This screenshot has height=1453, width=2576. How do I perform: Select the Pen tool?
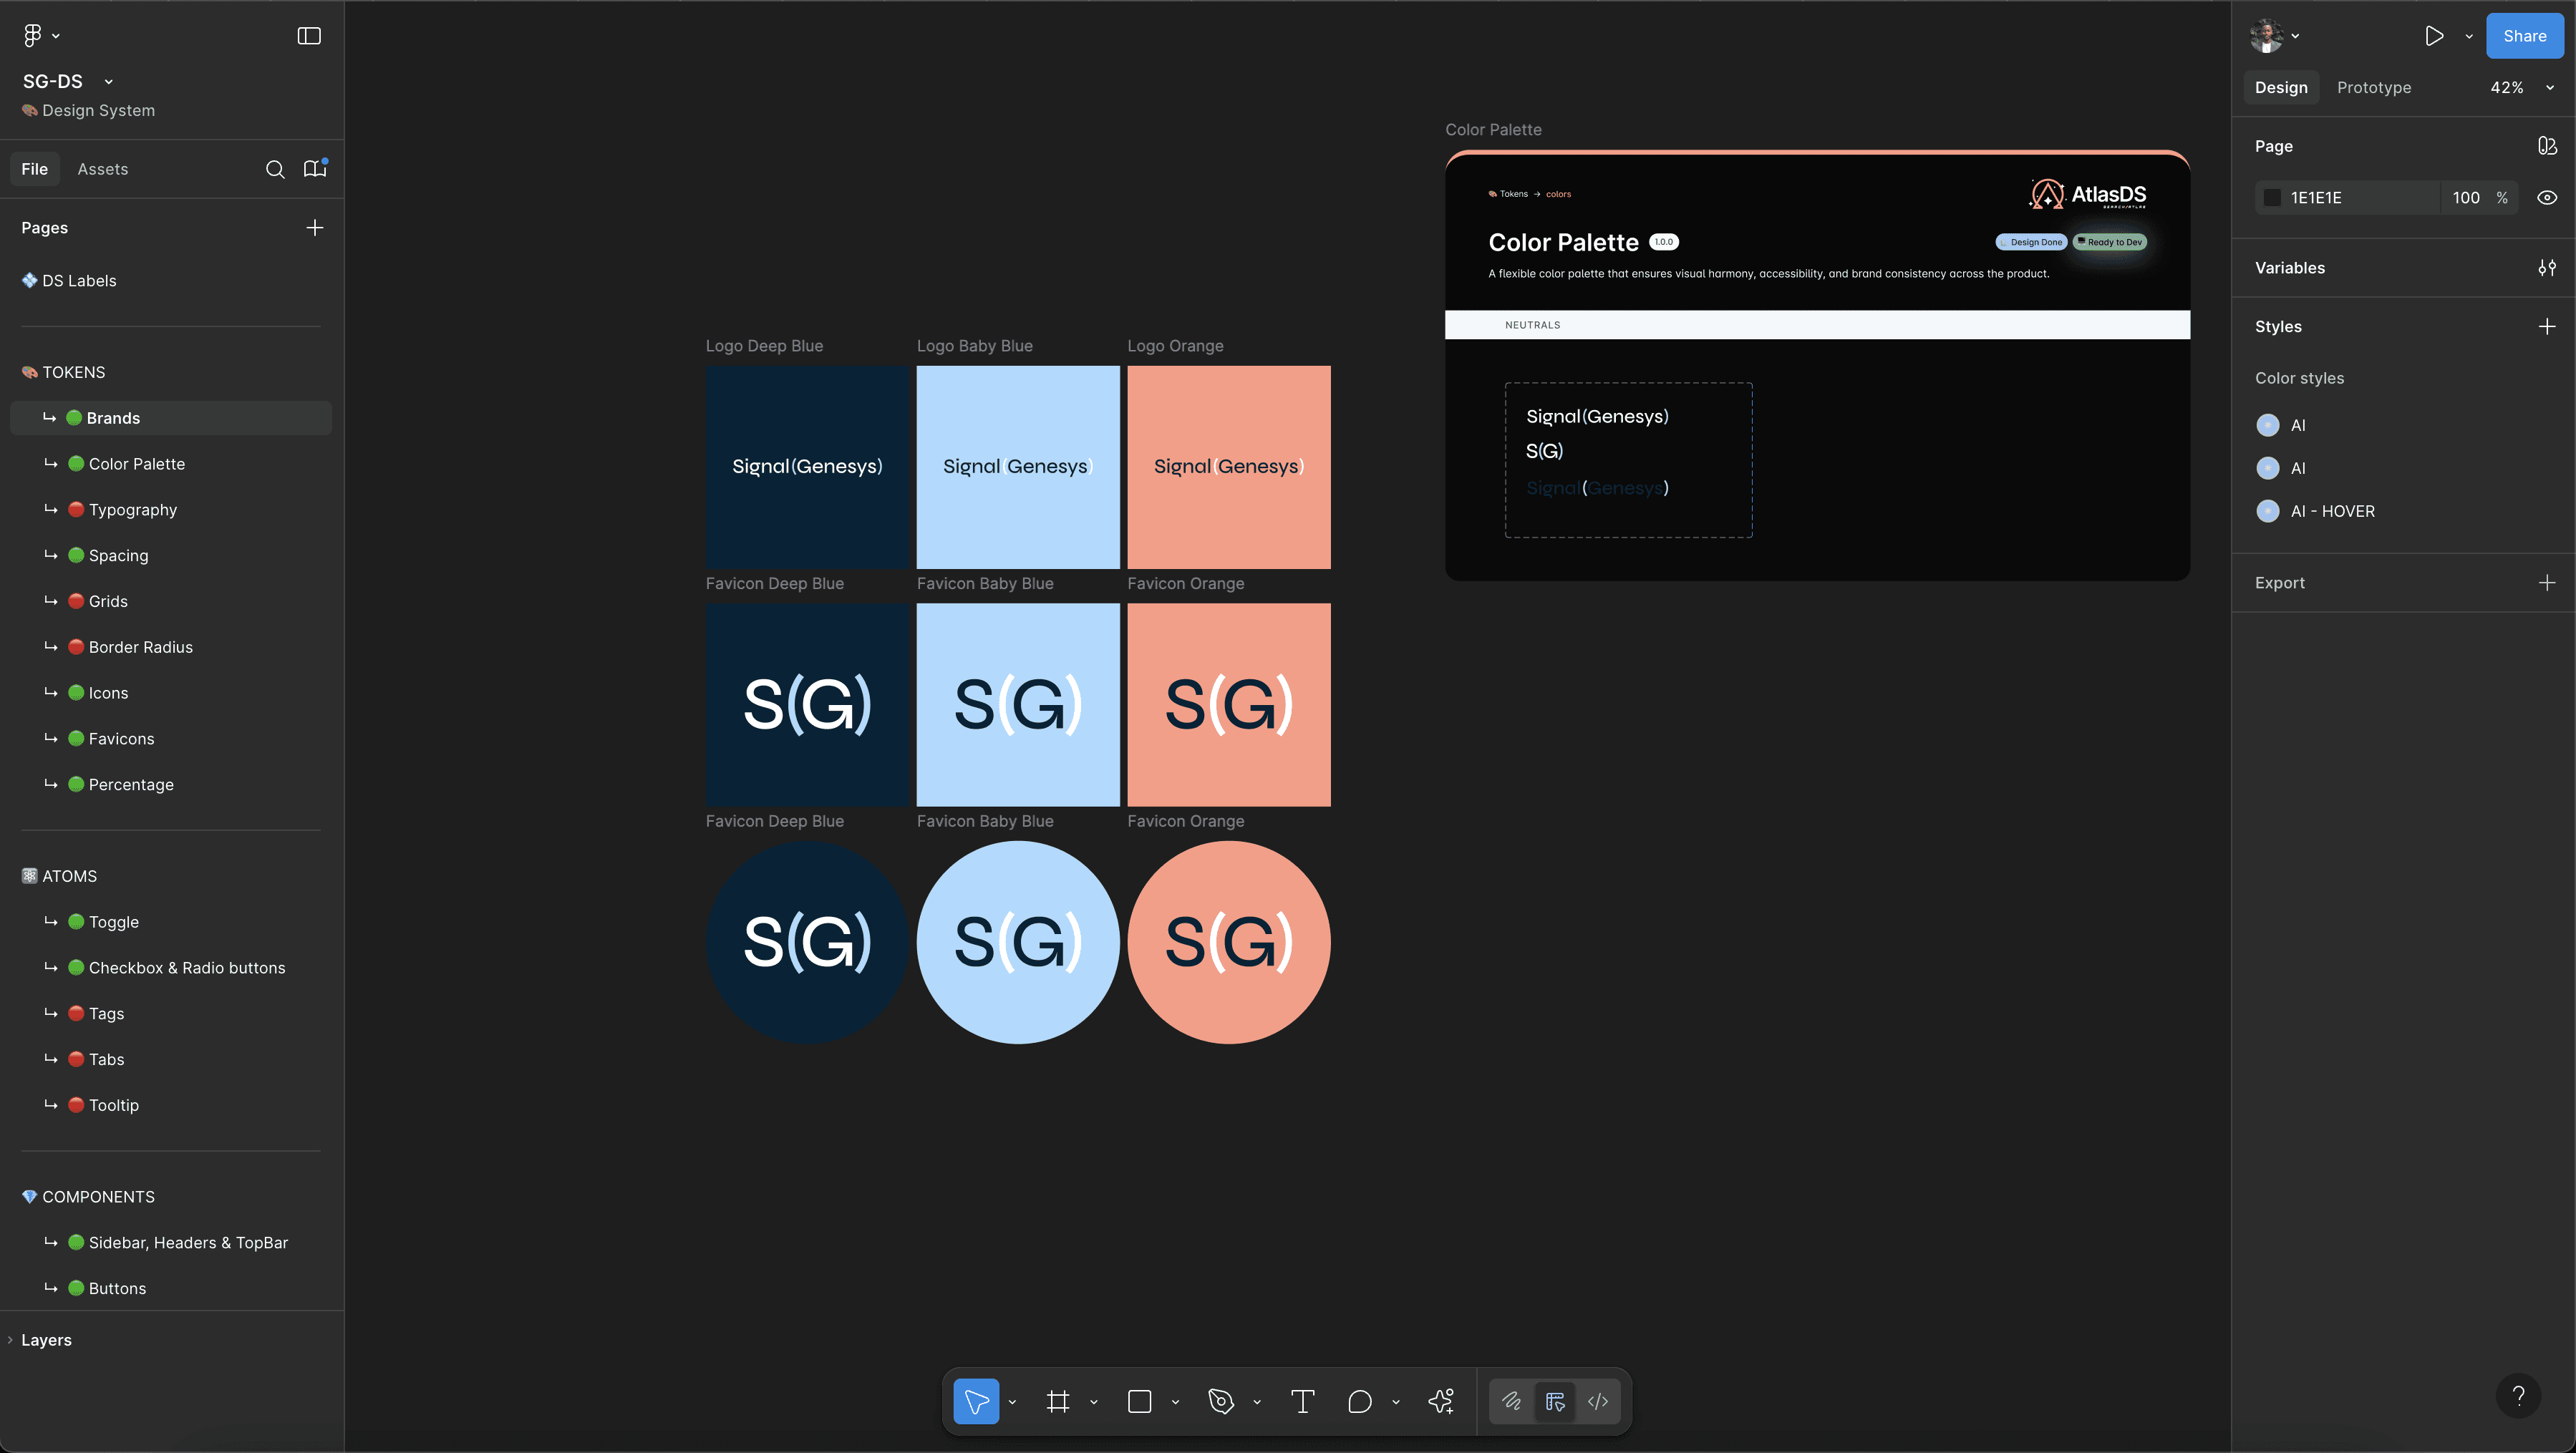click(1220, 1401)
